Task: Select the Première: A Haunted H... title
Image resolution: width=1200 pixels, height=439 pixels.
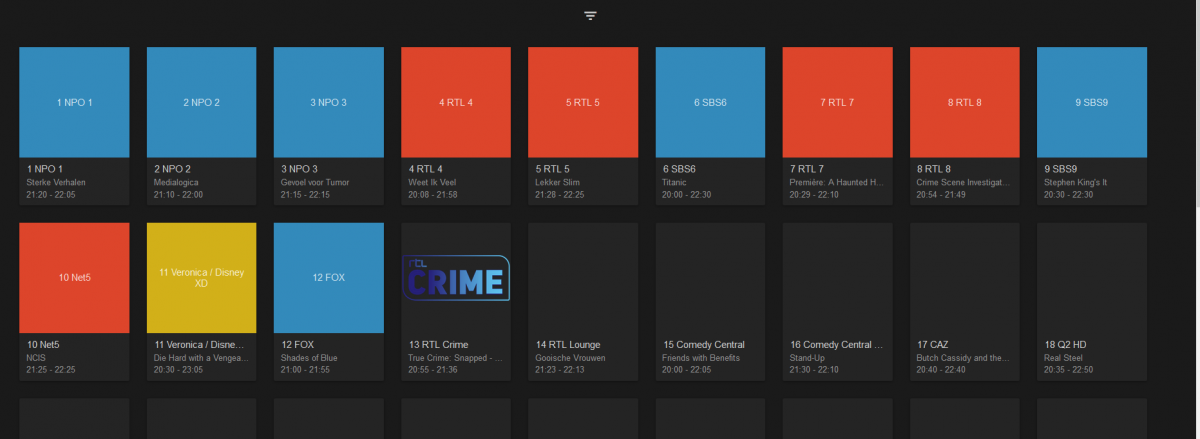Action: pyautogui.click(x=838, y=182)
